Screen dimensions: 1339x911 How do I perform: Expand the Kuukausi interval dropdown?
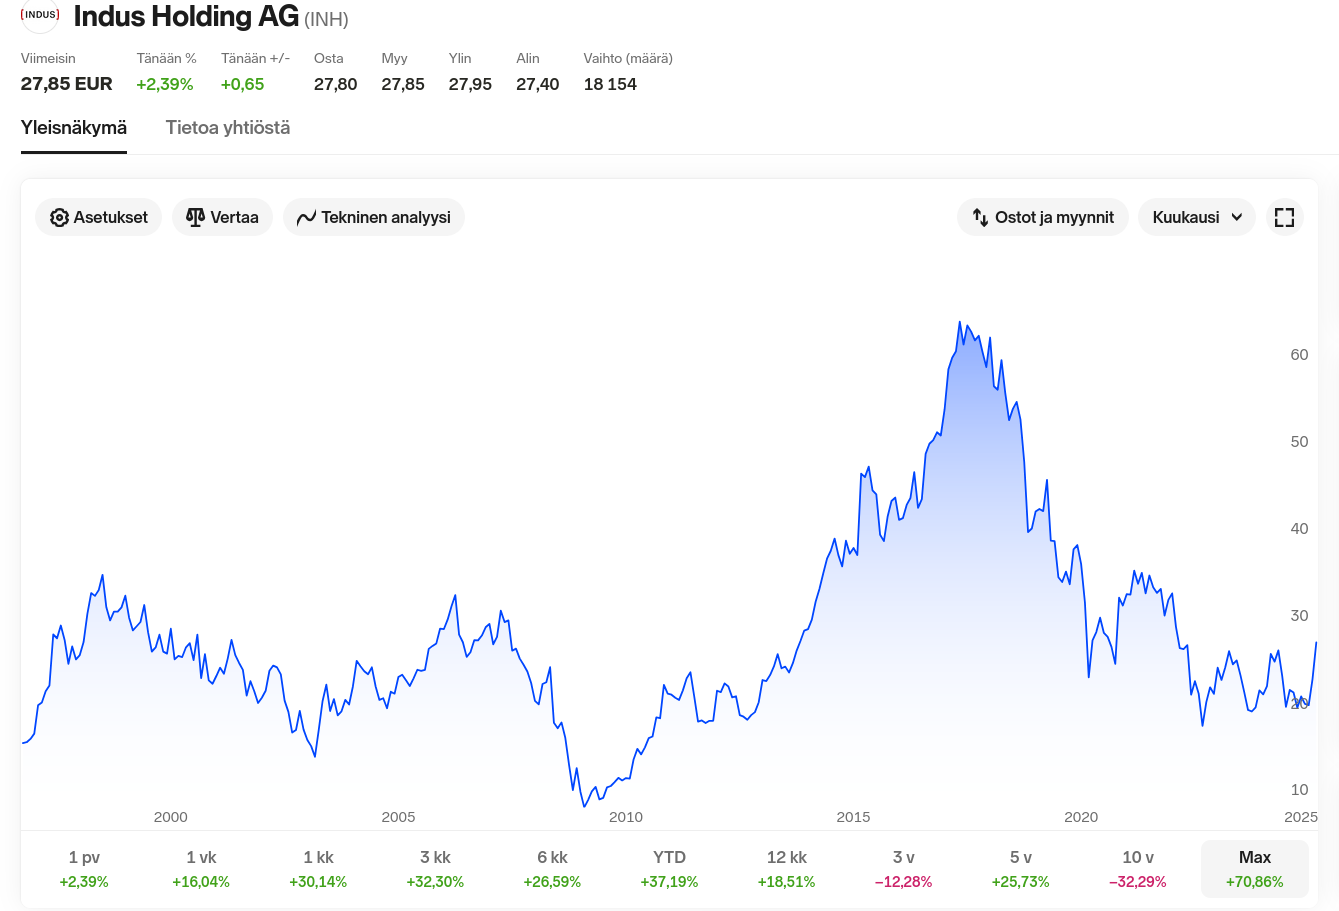click(1196, 217)
